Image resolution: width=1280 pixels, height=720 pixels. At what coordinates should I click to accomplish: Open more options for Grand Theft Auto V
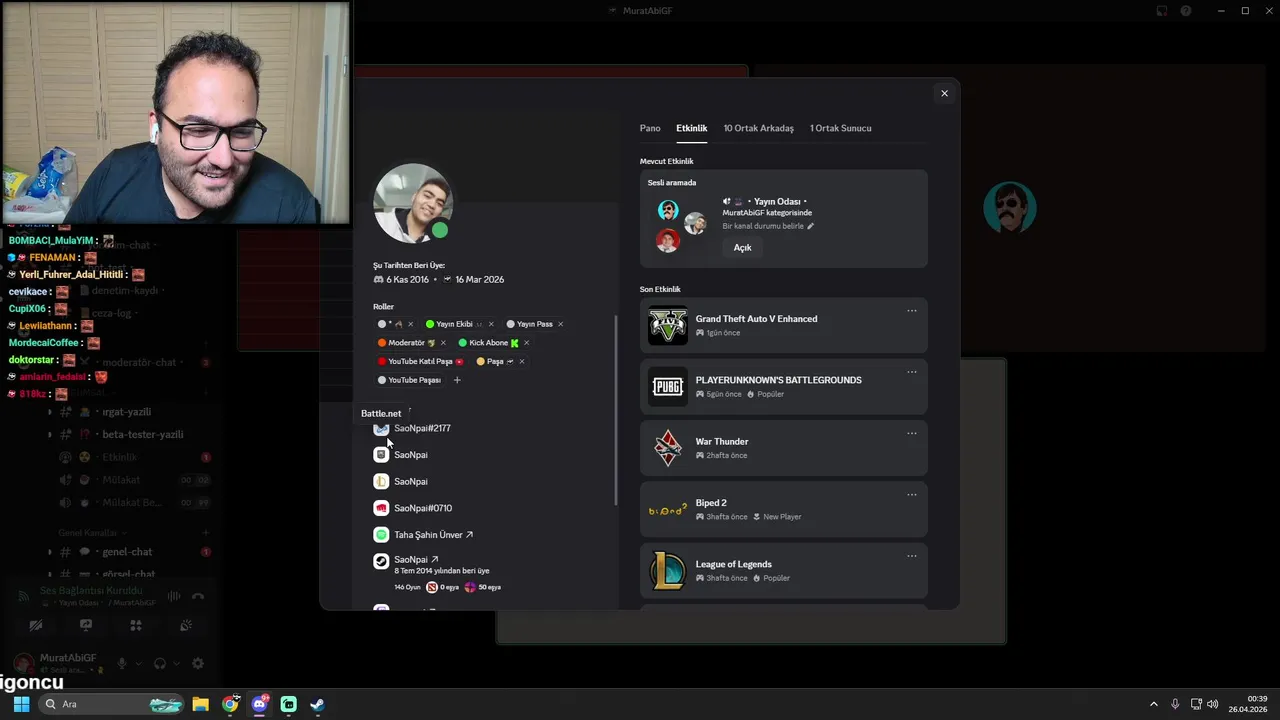tap(912, 311)
